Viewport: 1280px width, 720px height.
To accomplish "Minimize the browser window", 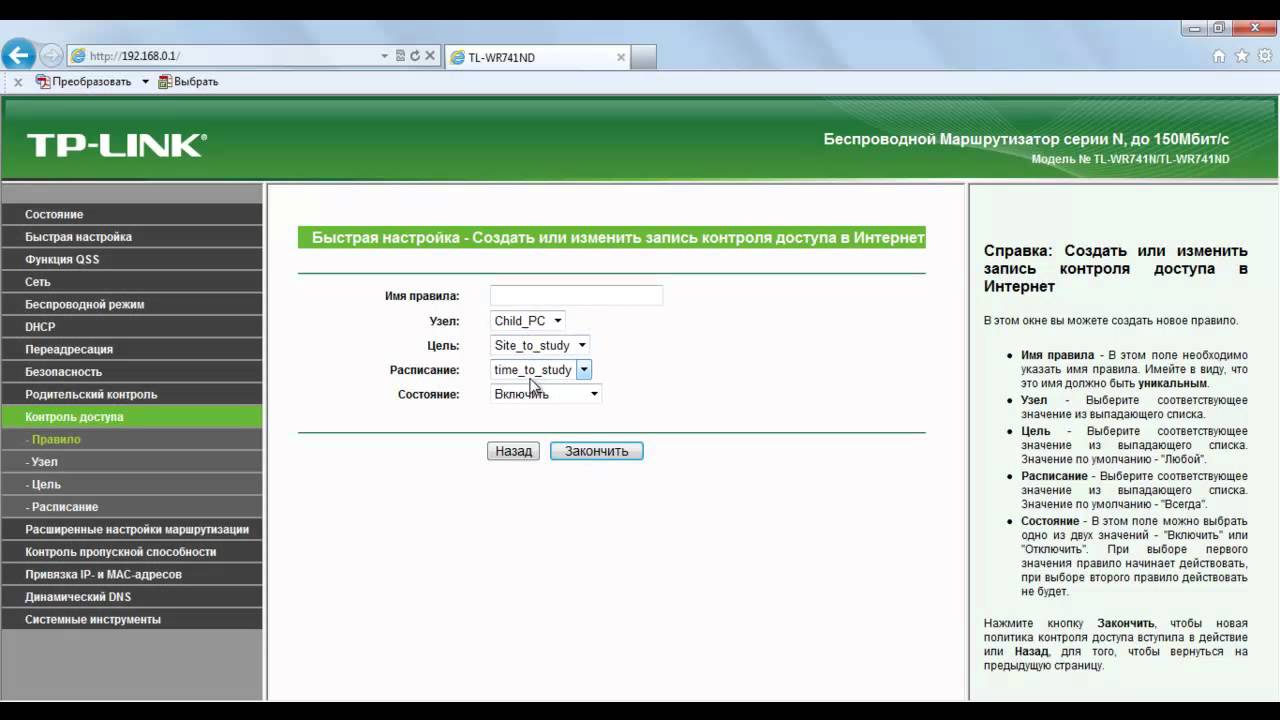I will click(1194, 28).
